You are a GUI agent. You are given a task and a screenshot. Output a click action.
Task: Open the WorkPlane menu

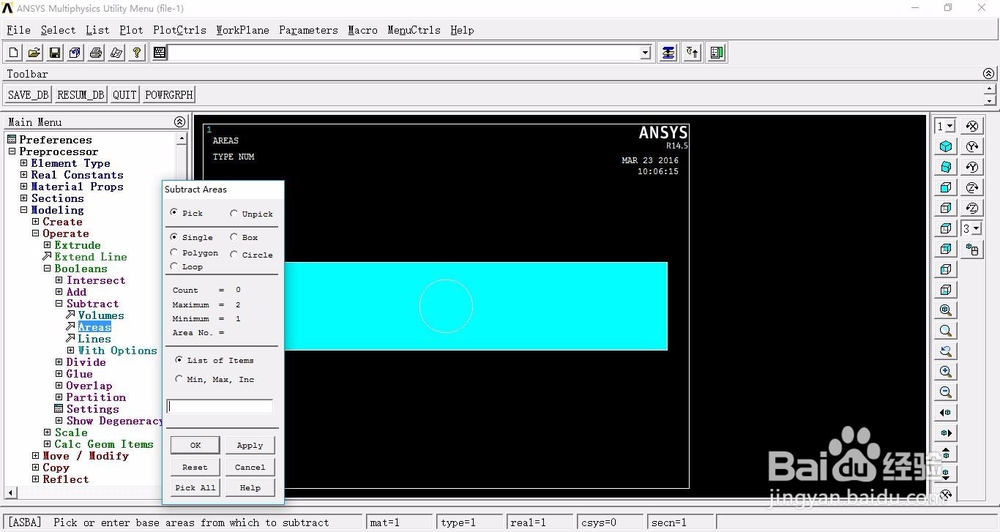tap(242, 30)
